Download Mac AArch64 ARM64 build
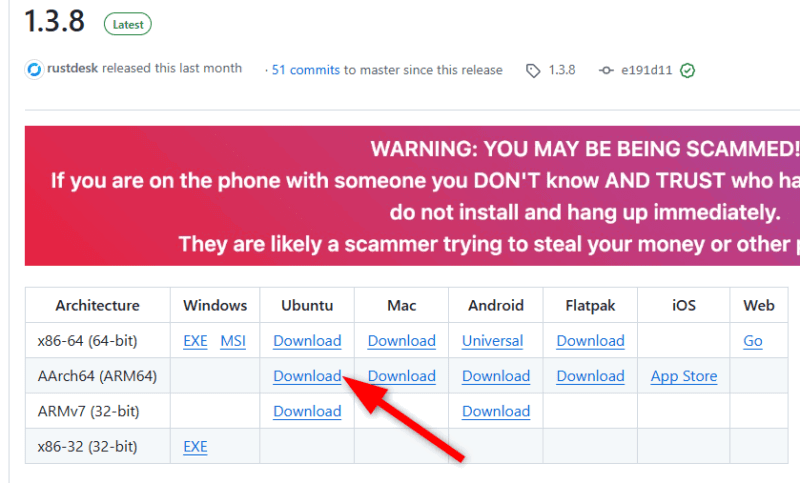This screenshot has width=800, height=483. tap(401, 376)
